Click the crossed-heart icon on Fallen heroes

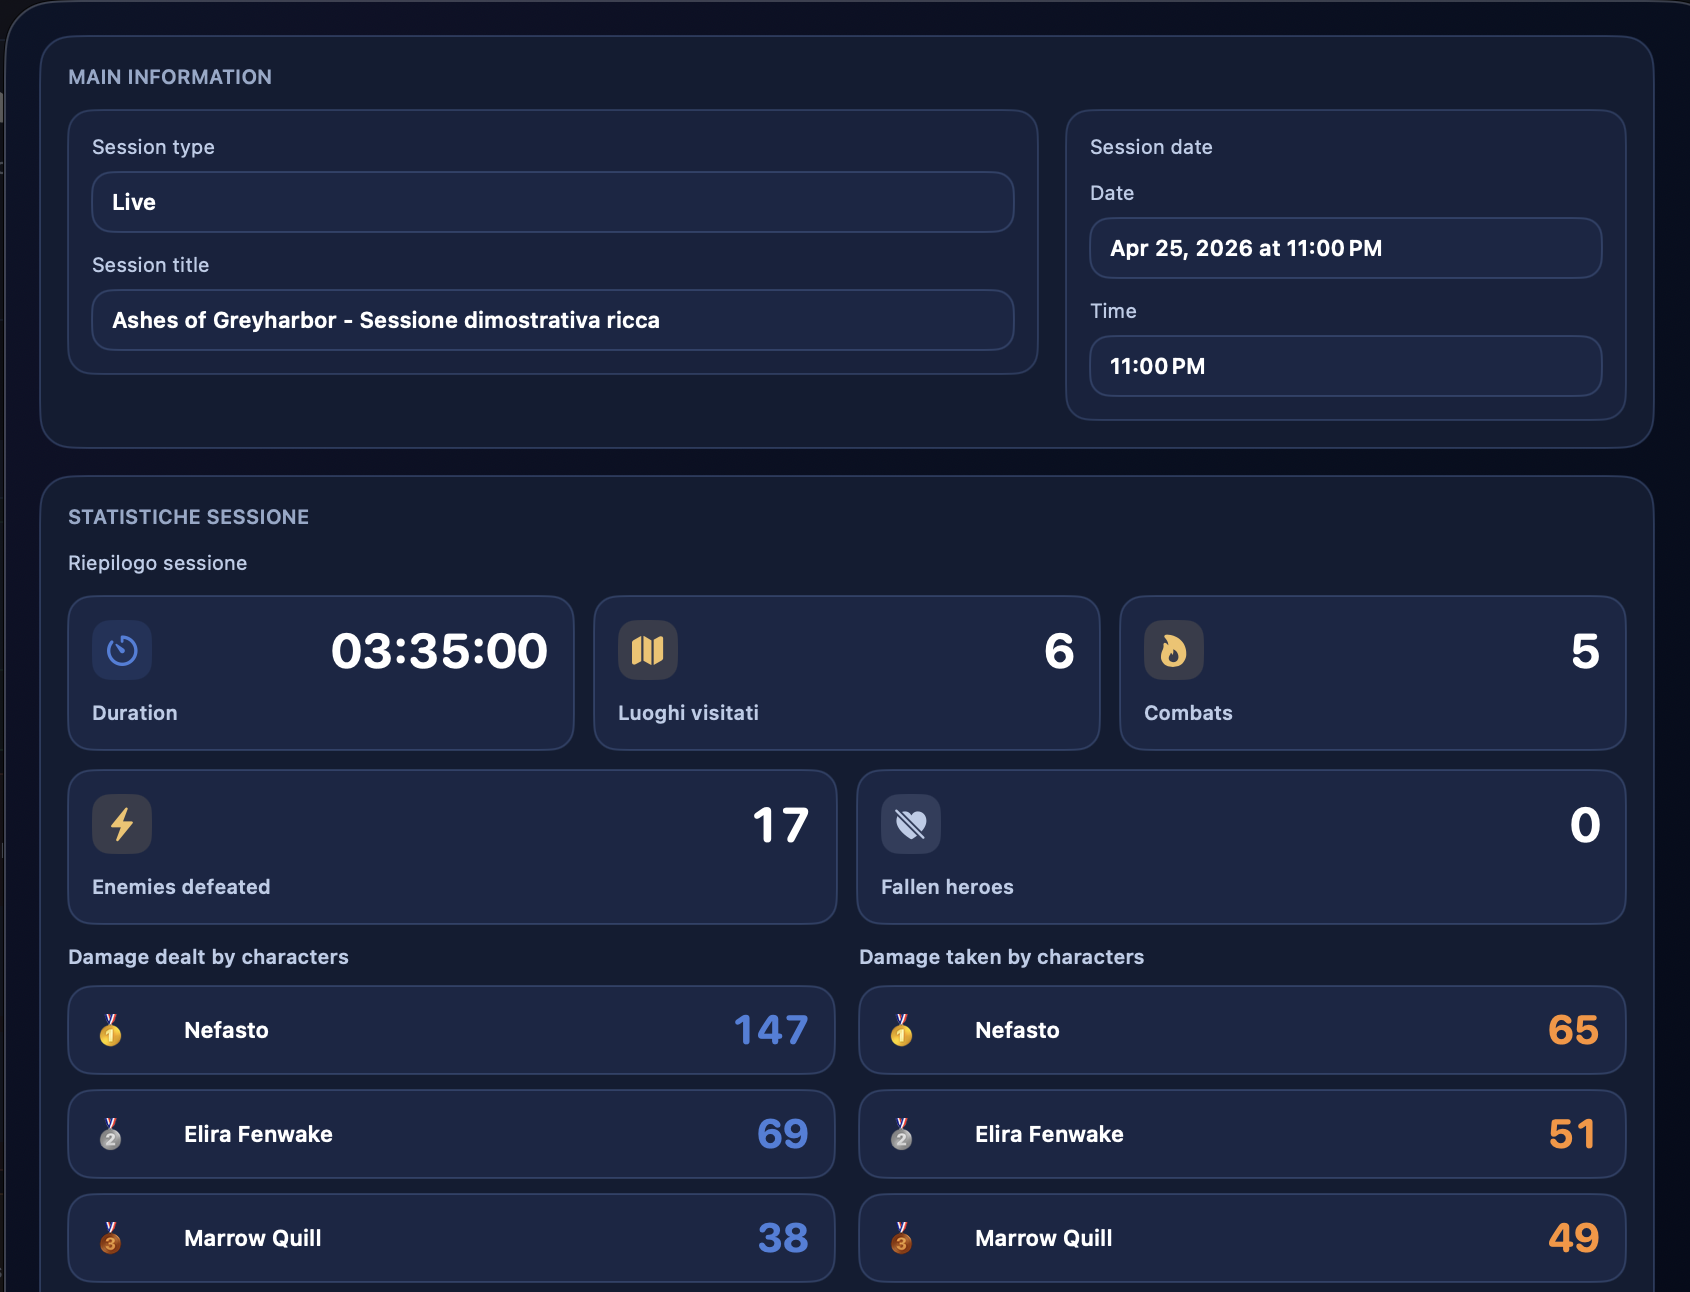click(x=911, y=824)
